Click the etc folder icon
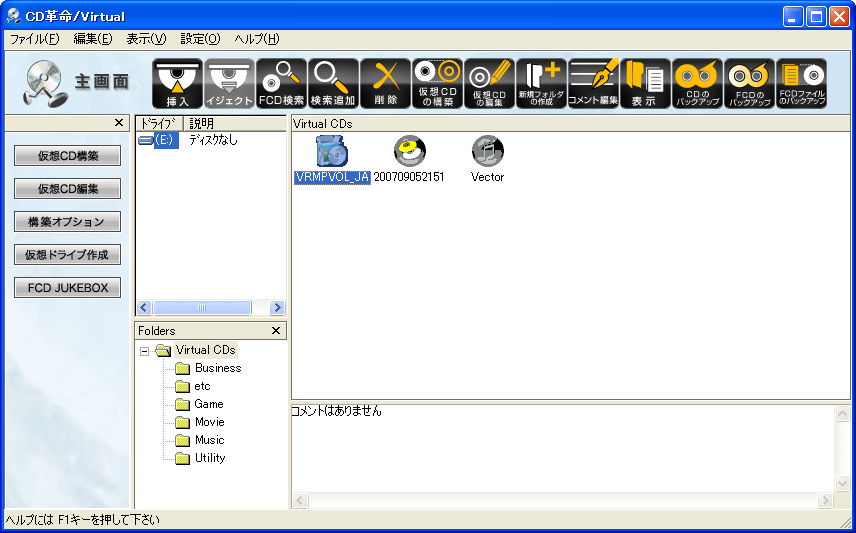 pyautogui.click(x=182, y=387)
